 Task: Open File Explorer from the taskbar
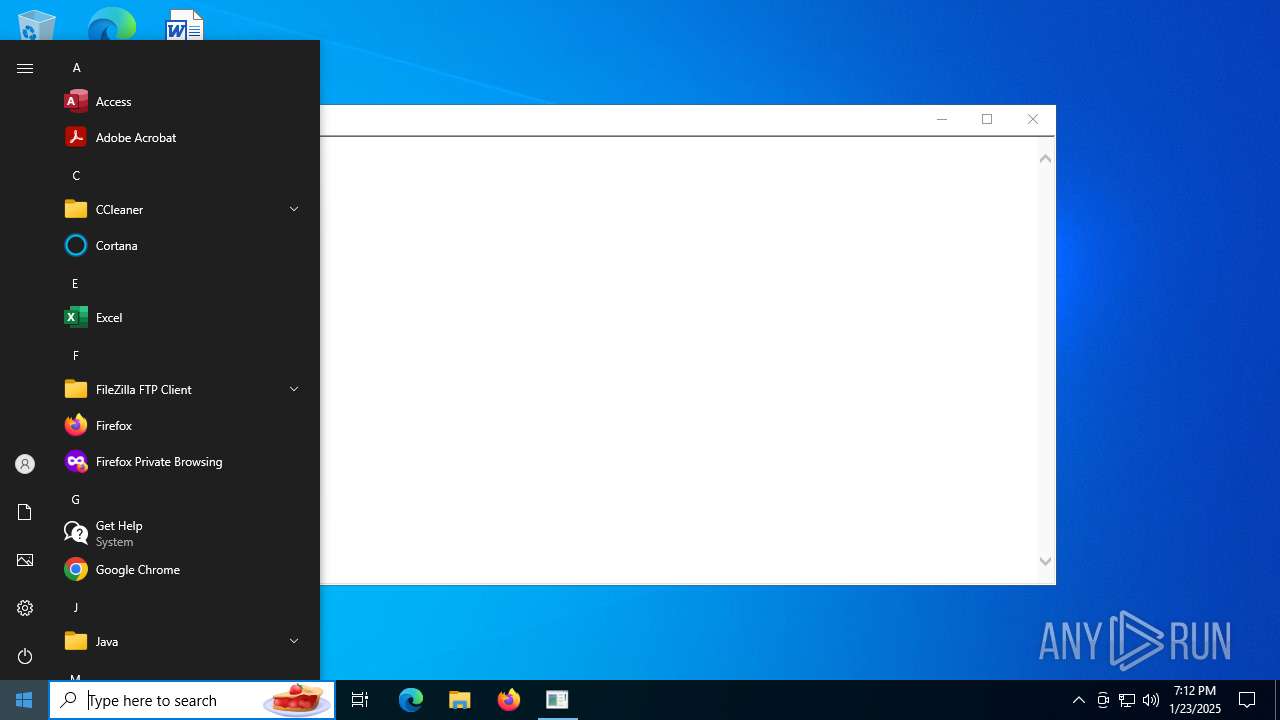pyautogui.click(x=459, y=700)
